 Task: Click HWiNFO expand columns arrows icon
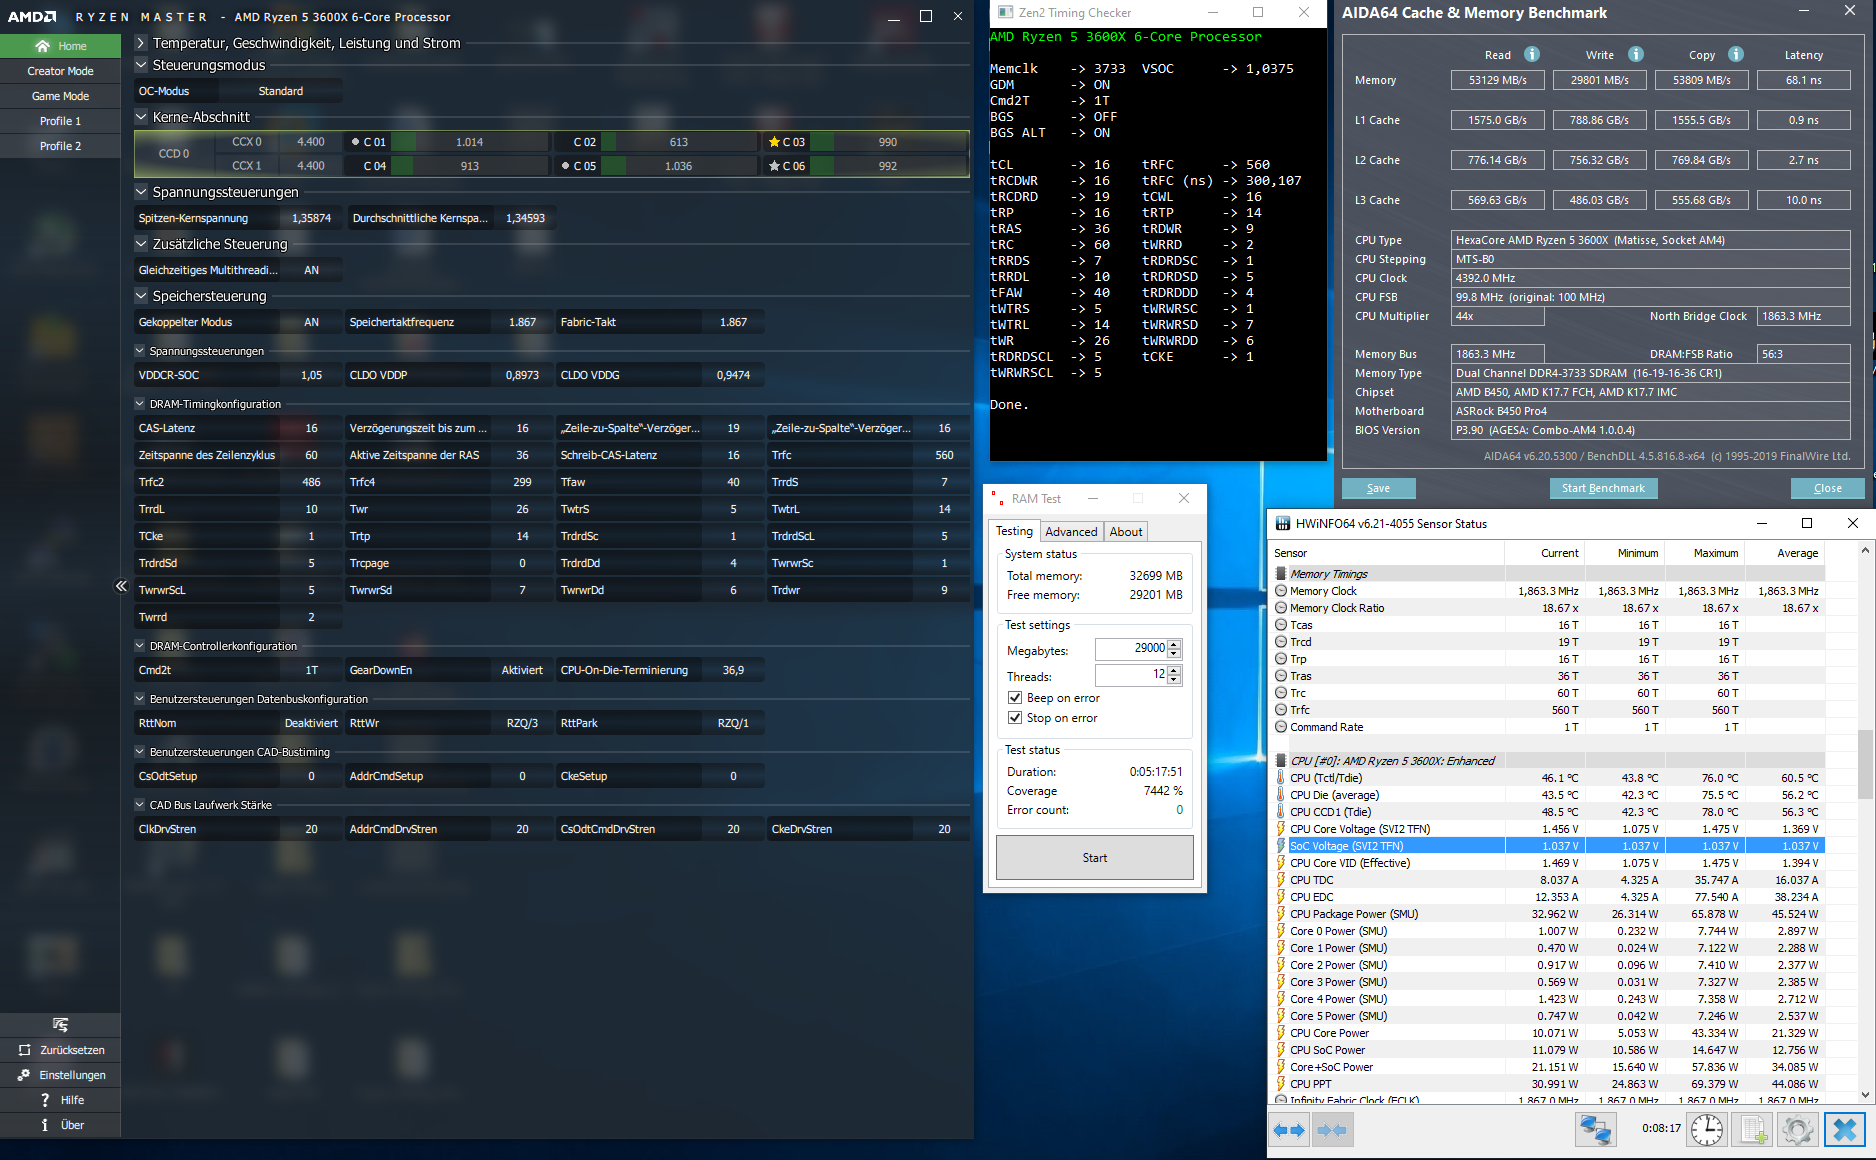click(x=1289, y=1130)
